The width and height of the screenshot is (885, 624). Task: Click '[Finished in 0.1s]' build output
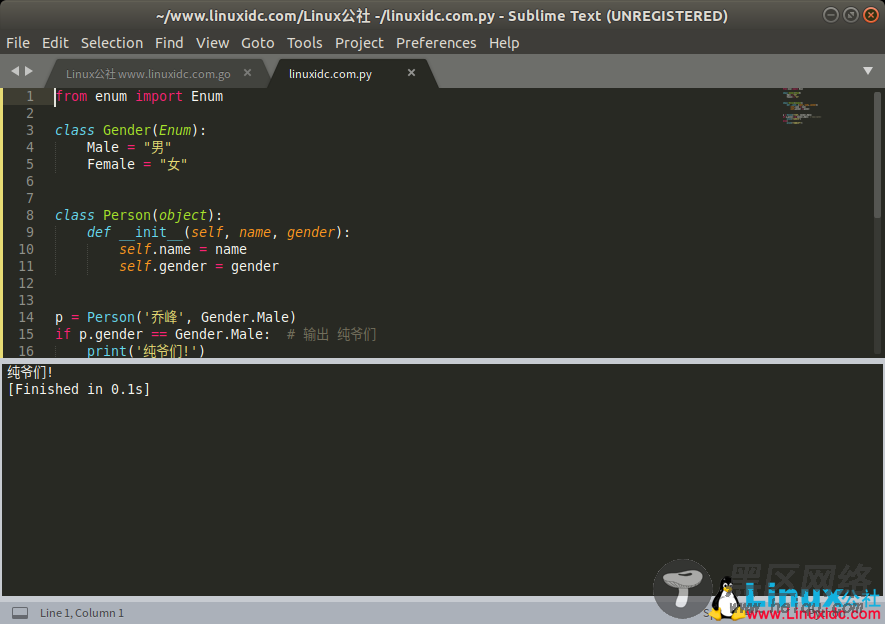pyautogui.click(x=79, y=389)
